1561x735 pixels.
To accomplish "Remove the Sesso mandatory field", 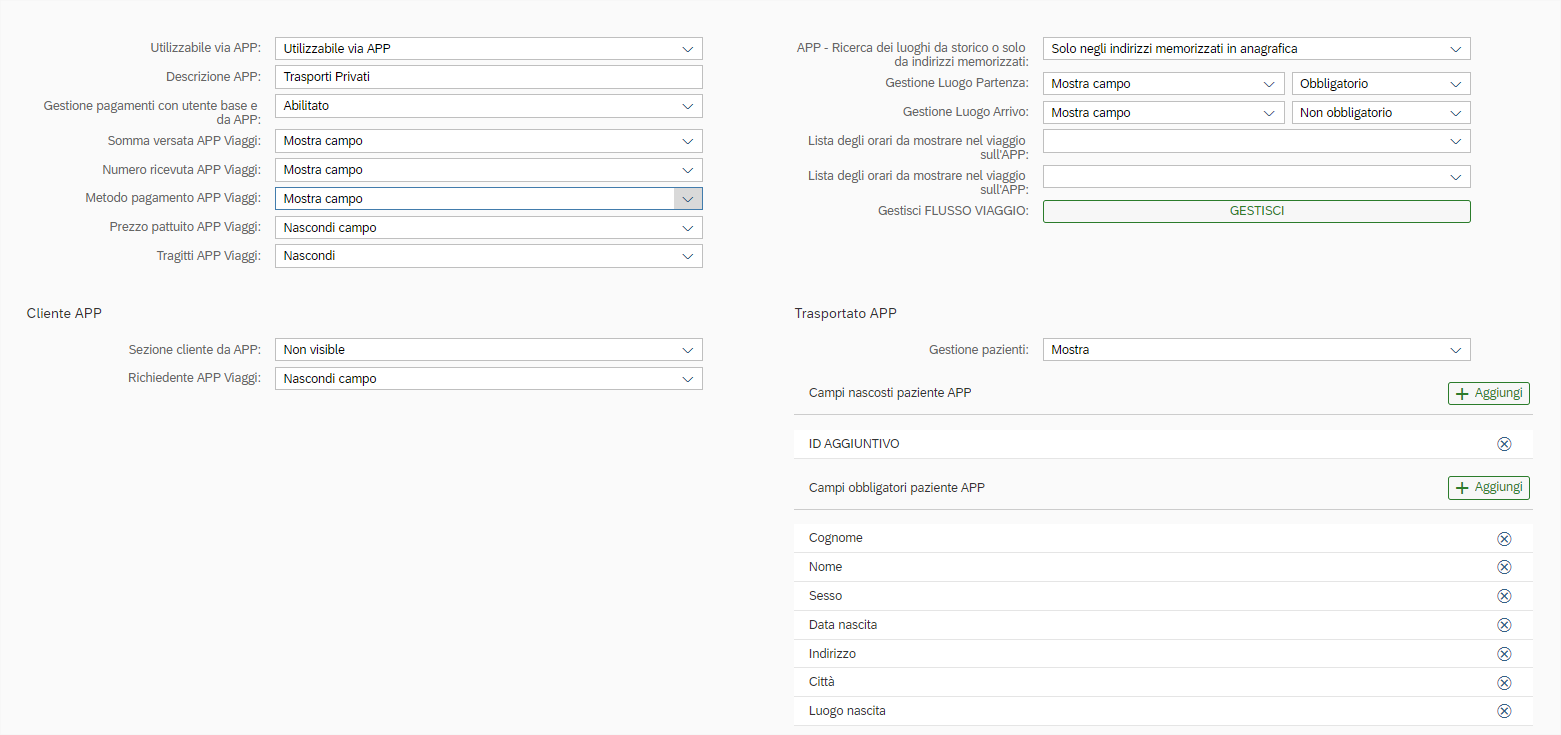I will click(1503, 596).
